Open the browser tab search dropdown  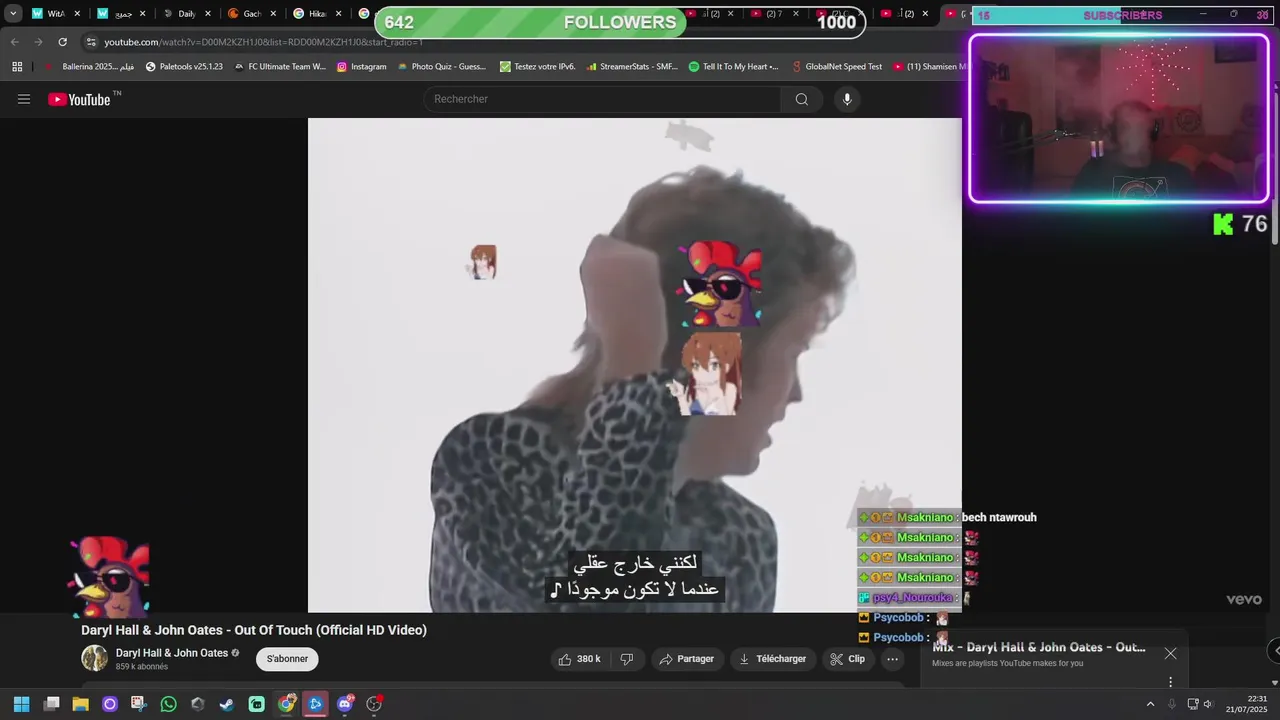[13, 14]
